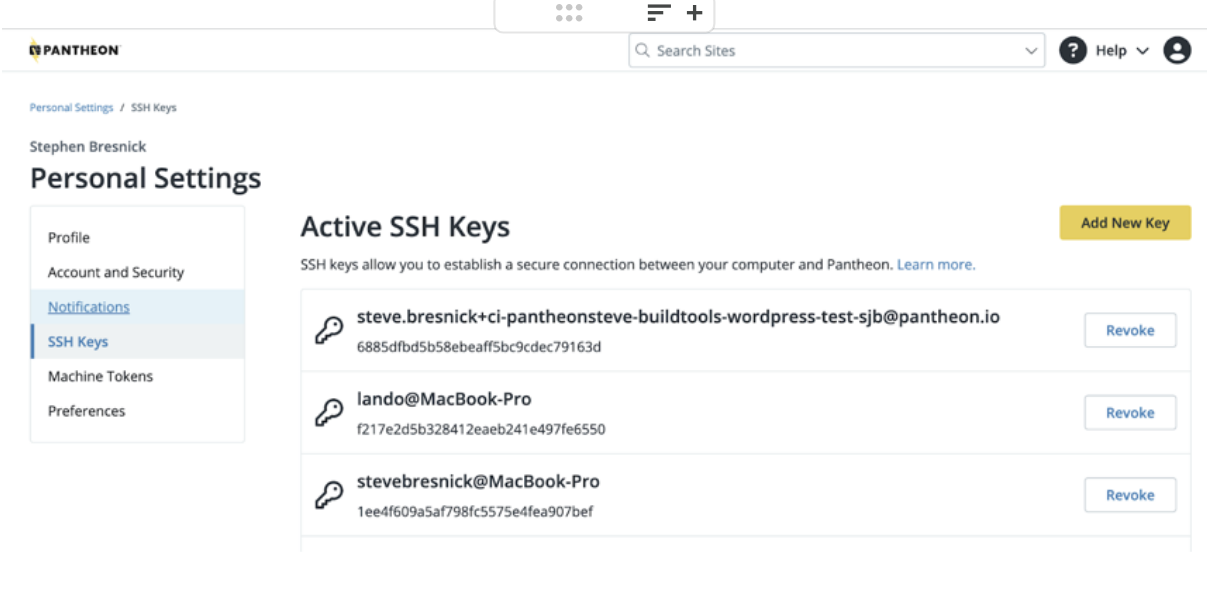
Task: Click the key icon beside lando@MacBook-Pro
Action: point(329,413)
